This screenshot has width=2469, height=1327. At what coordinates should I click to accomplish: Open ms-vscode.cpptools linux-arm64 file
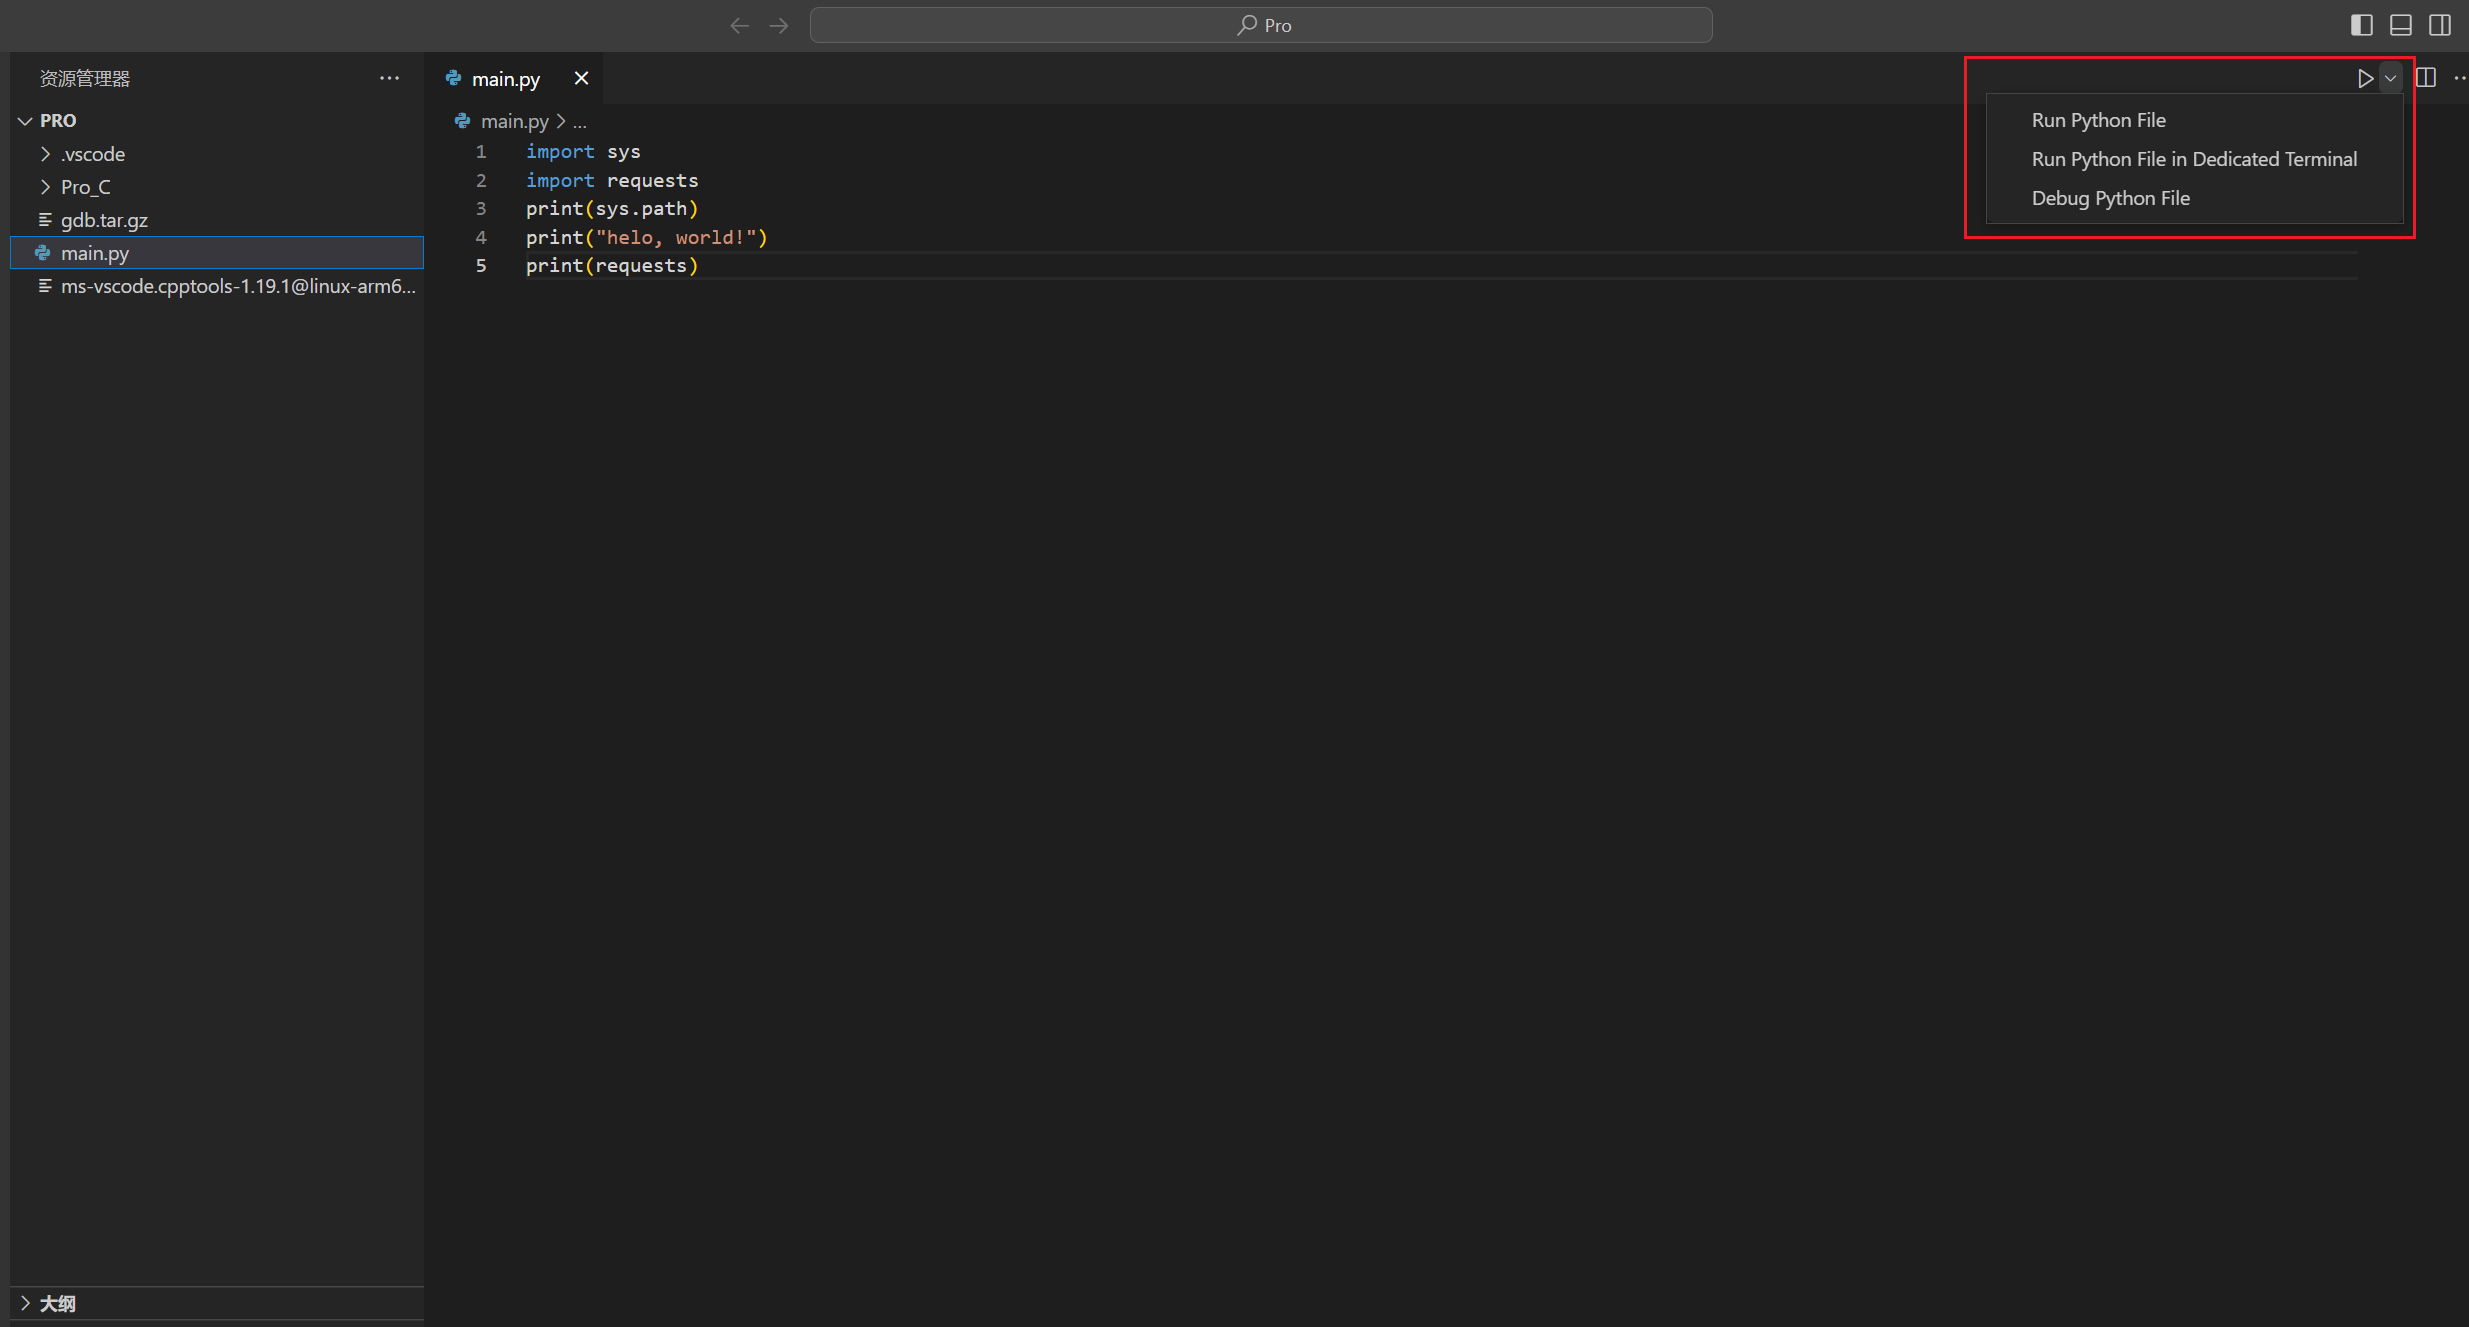click(217, 286)
